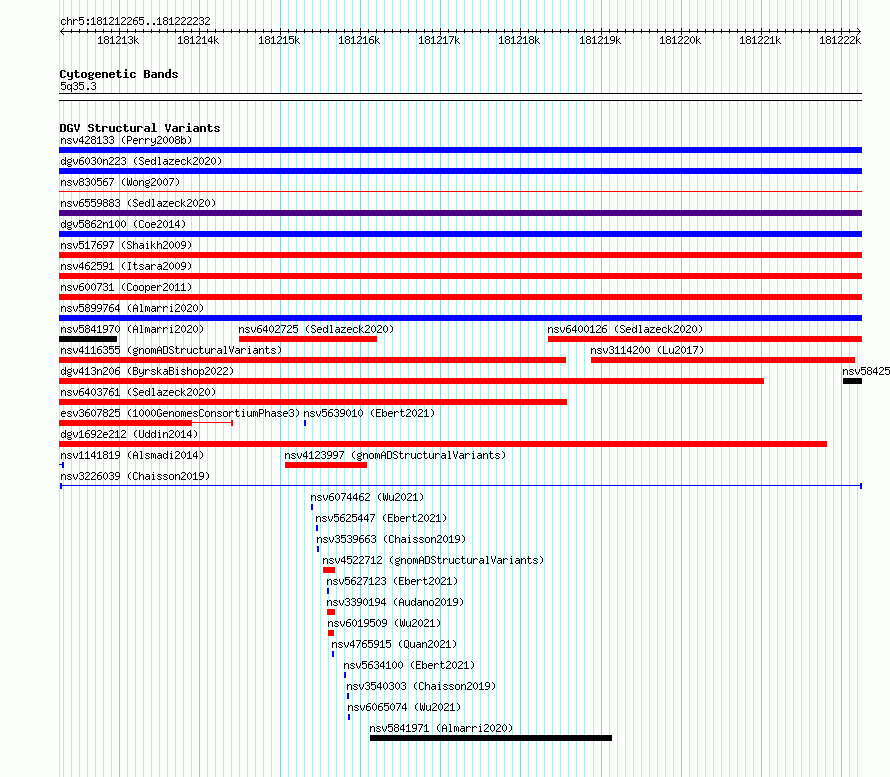Select nsv4123997 (gnomADStructuralVariants) label
The height and width of the screenshot is (777, 890).
[x=395, y=455]
